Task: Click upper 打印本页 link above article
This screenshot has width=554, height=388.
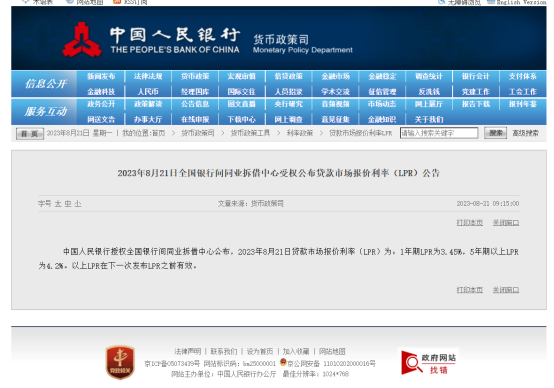Action: pos(470,223)
